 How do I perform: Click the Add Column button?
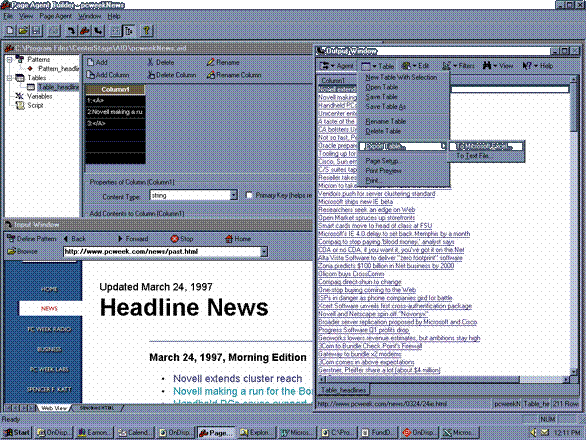(108, 75)
